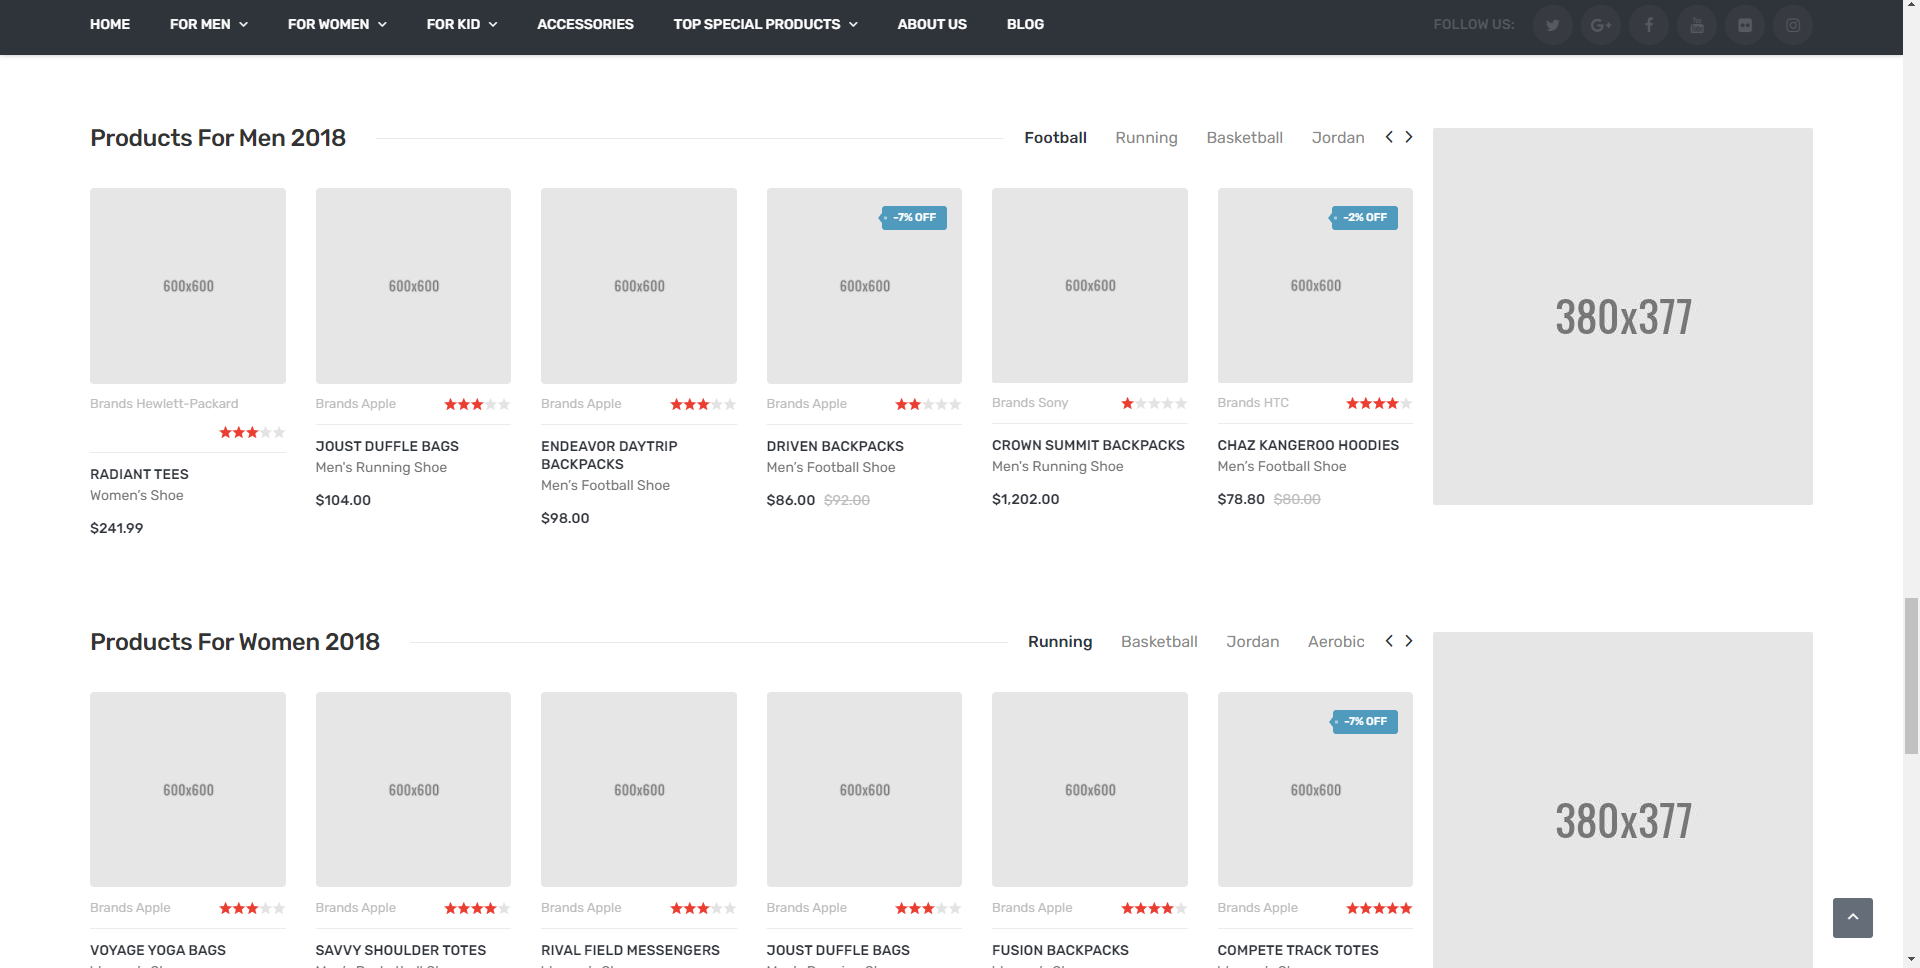
Task: Select Basketball tab in Women products
Action: click(x=1159, y=641)
